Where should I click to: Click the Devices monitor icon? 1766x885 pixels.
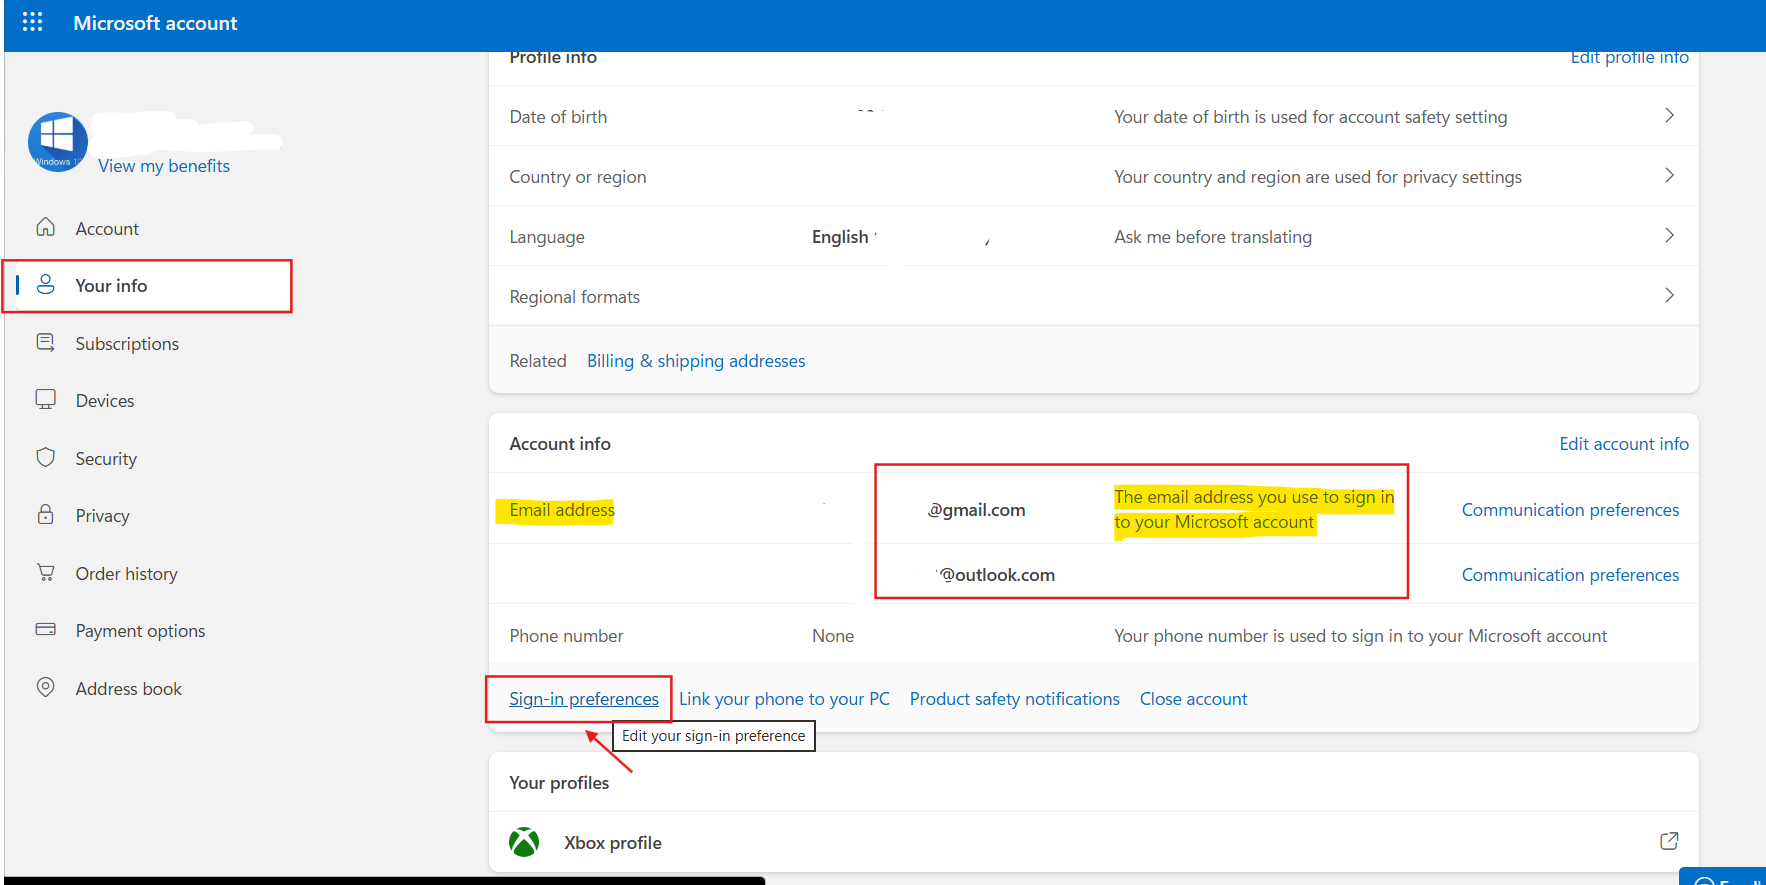pos(45,399)
